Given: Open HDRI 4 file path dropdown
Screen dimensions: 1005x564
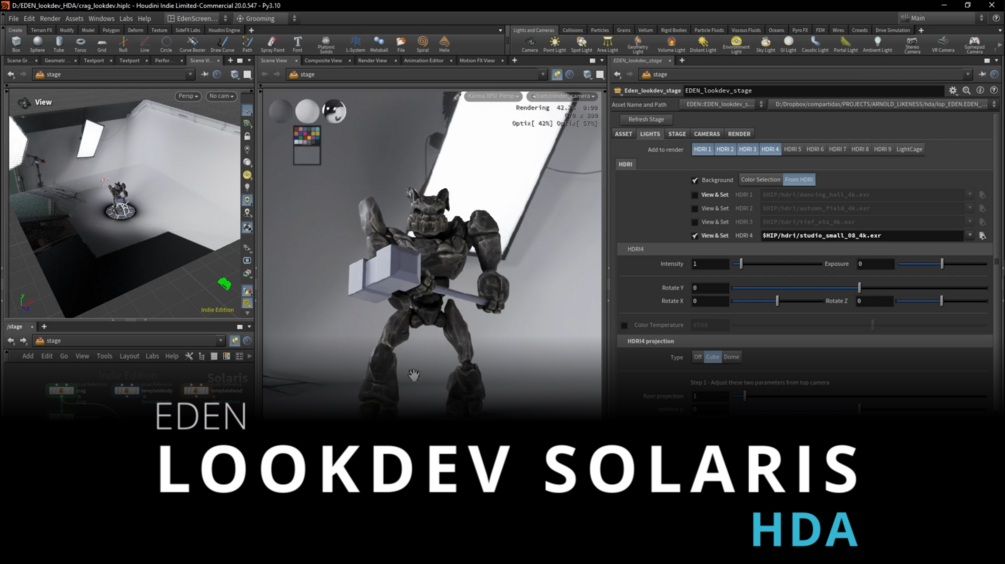Looking at the screenshot, I should pos(970,236).
